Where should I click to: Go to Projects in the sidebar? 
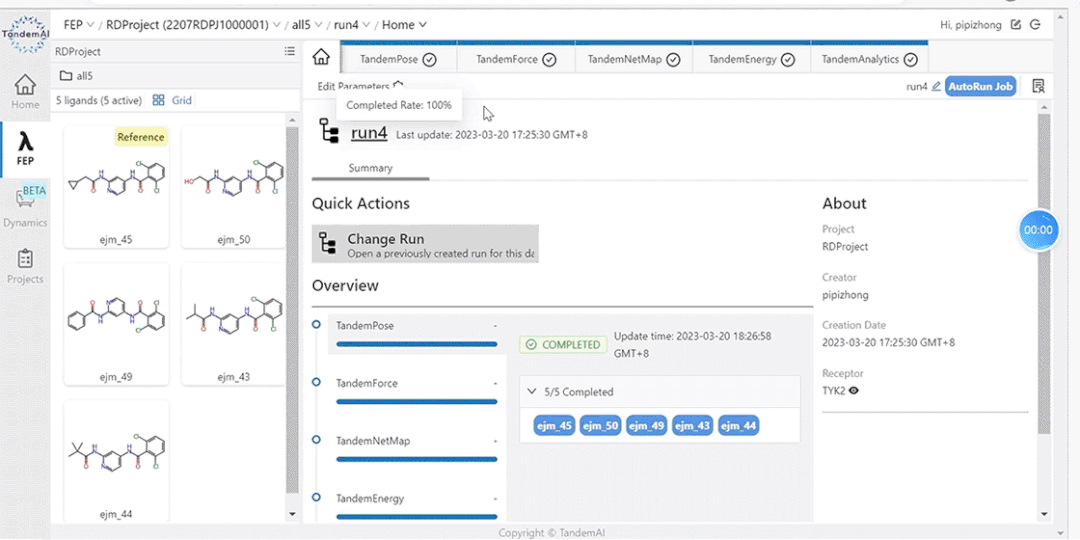(x=25, y=265)
